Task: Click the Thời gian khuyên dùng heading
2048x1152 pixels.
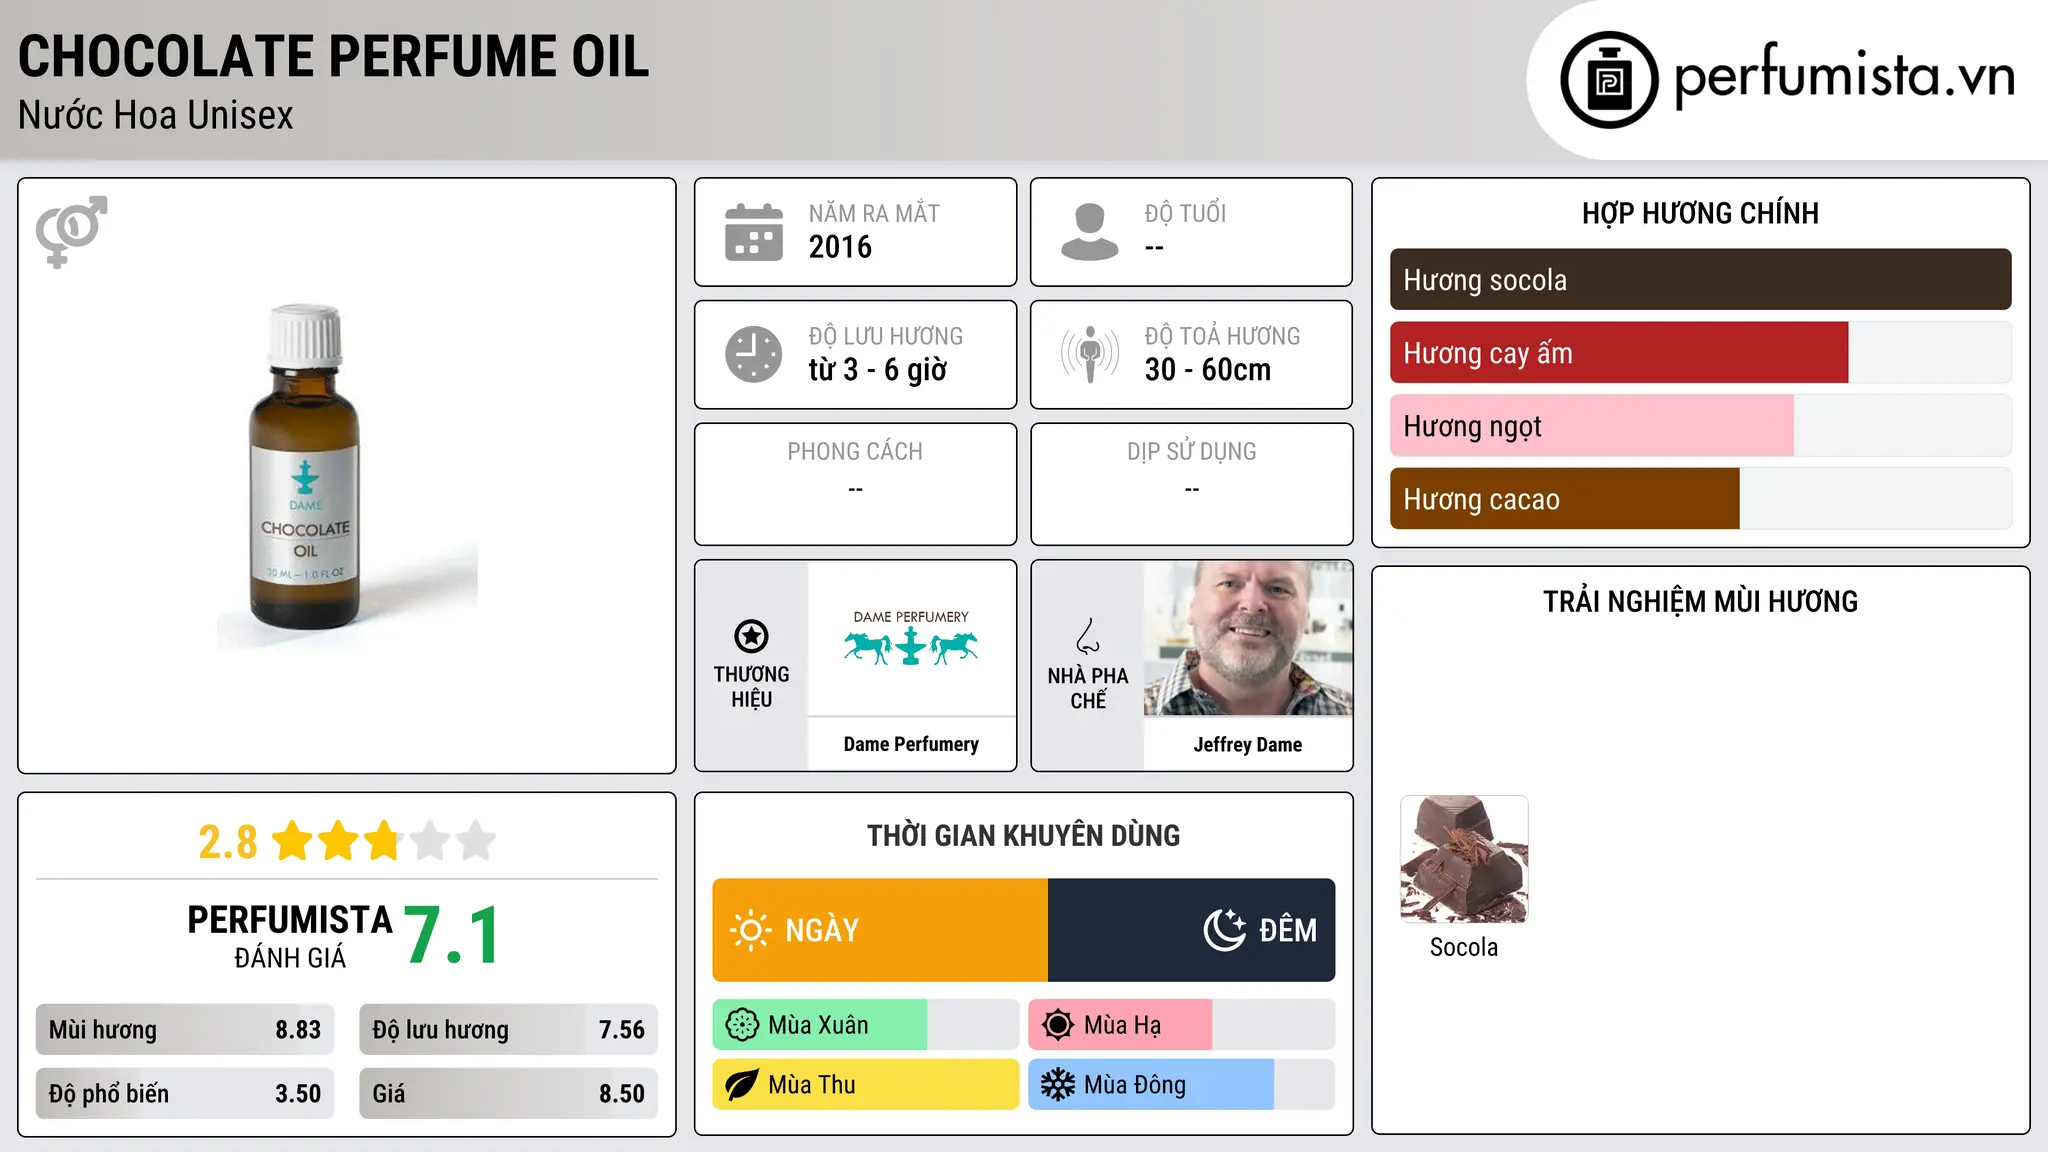Action: (1024, 836)
